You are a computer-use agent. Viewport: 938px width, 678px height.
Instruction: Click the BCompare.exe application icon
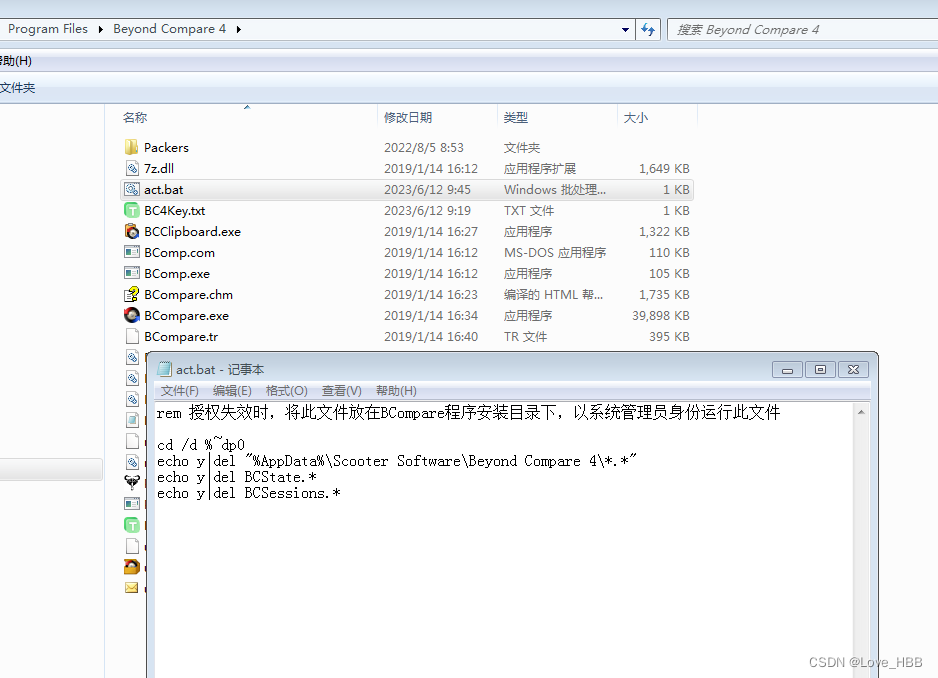[132, 315]
